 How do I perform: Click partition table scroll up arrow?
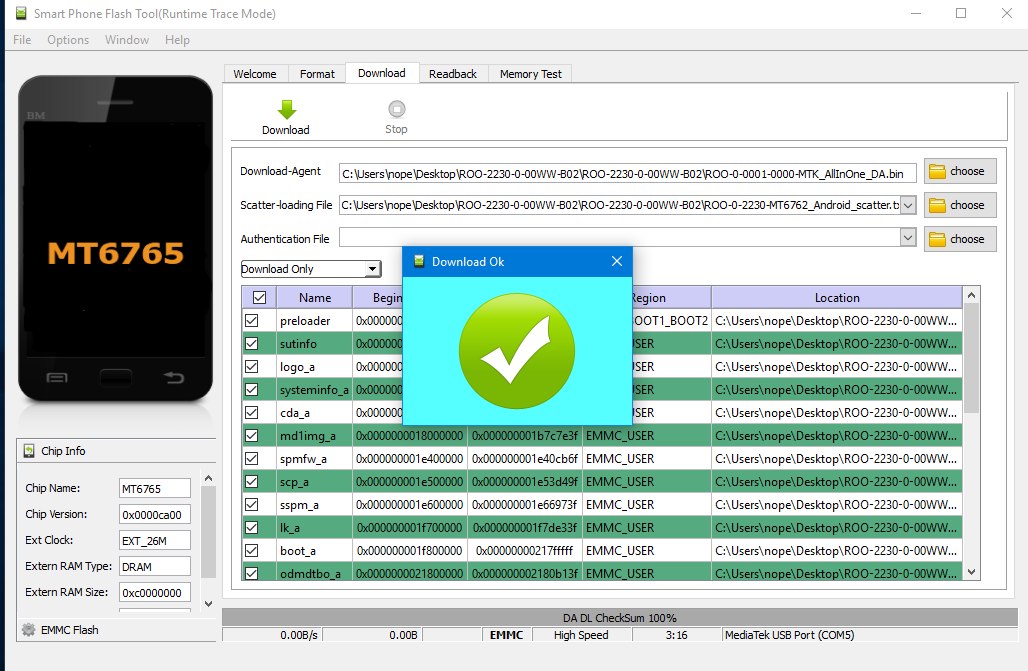point(972,296)
